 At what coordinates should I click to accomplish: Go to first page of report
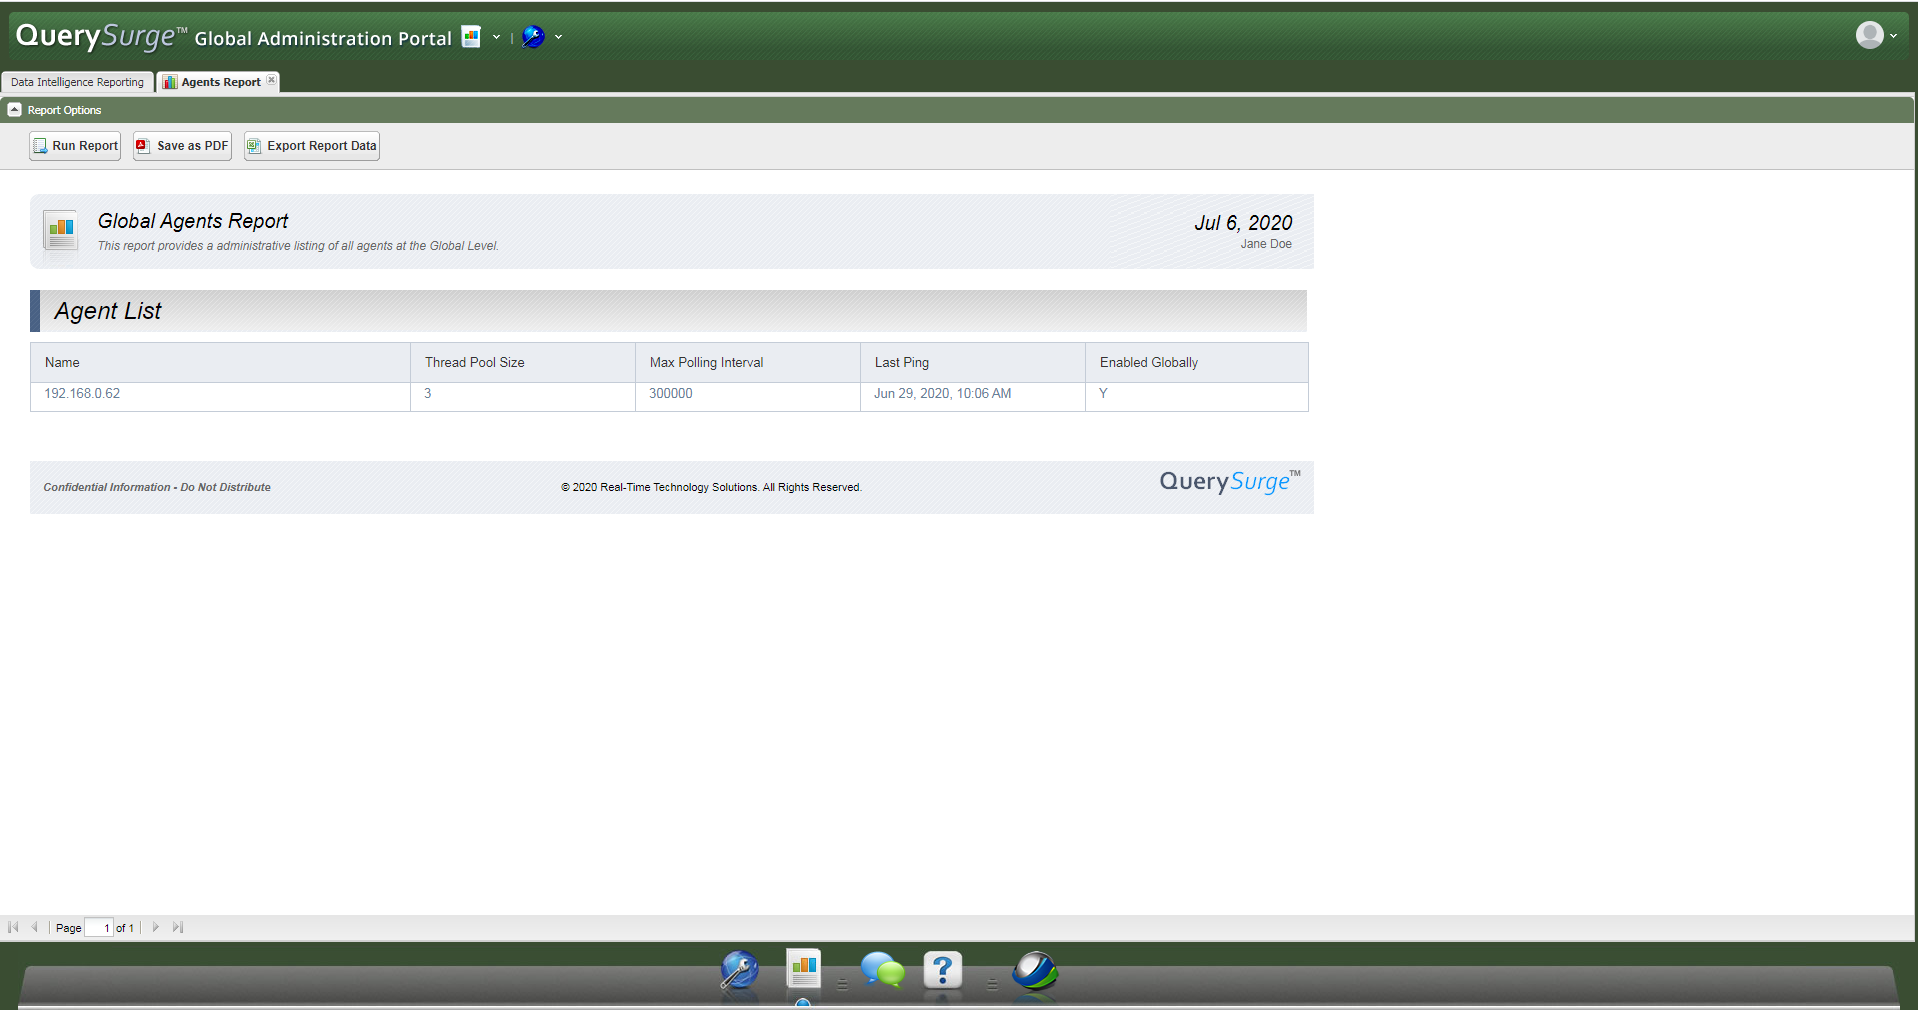coord(13,927)
